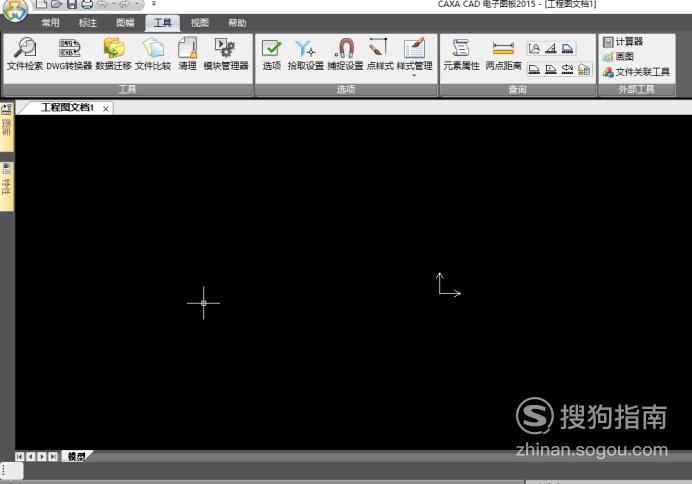Screen dimensions: 692x484
Task: Click the New document quick access icon
Action: tap(41, 4)
